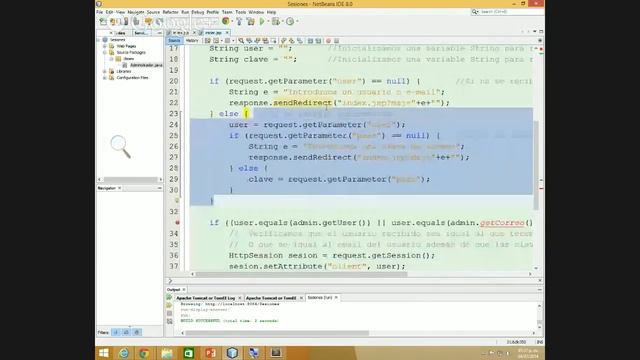
Task: Open the Run Project dropdown arrow
Action: 269,21
